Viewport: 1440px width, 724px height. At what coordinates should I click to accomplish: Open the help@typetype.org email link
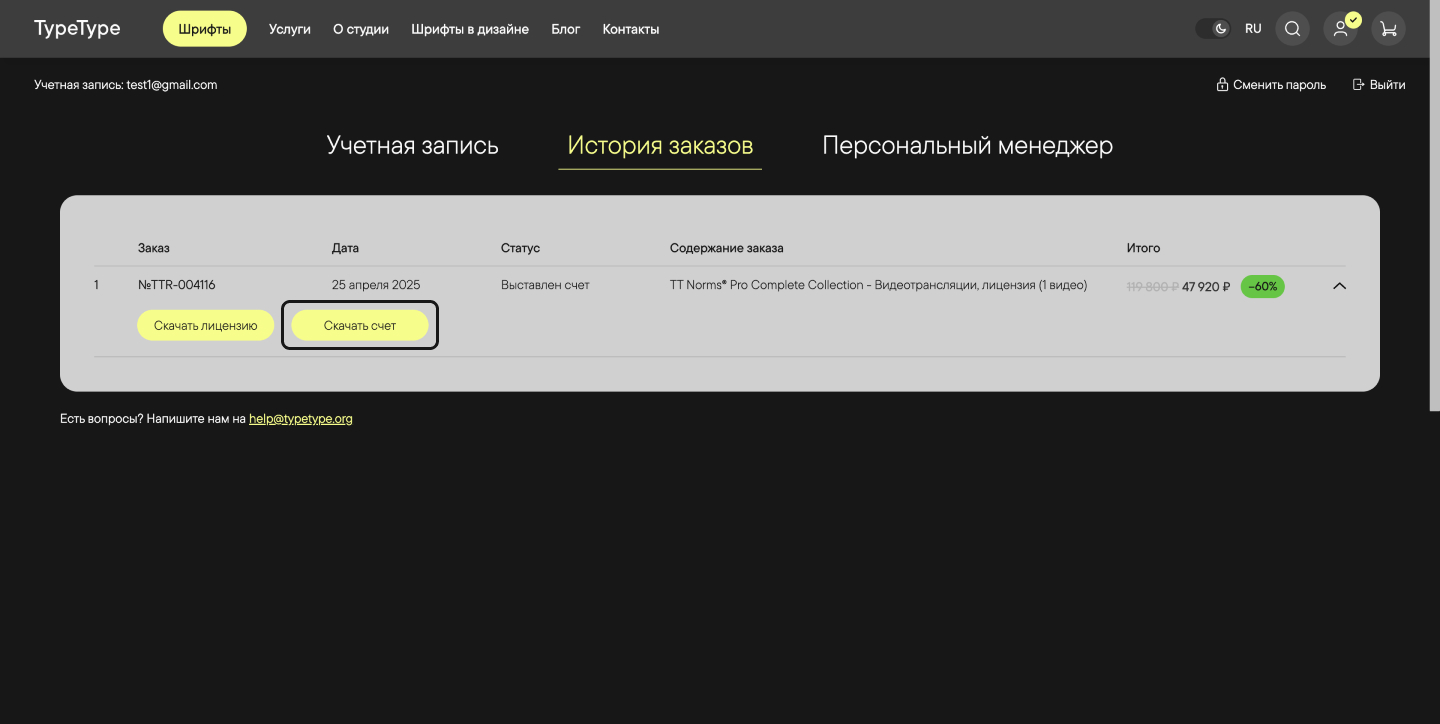(301, 419)
